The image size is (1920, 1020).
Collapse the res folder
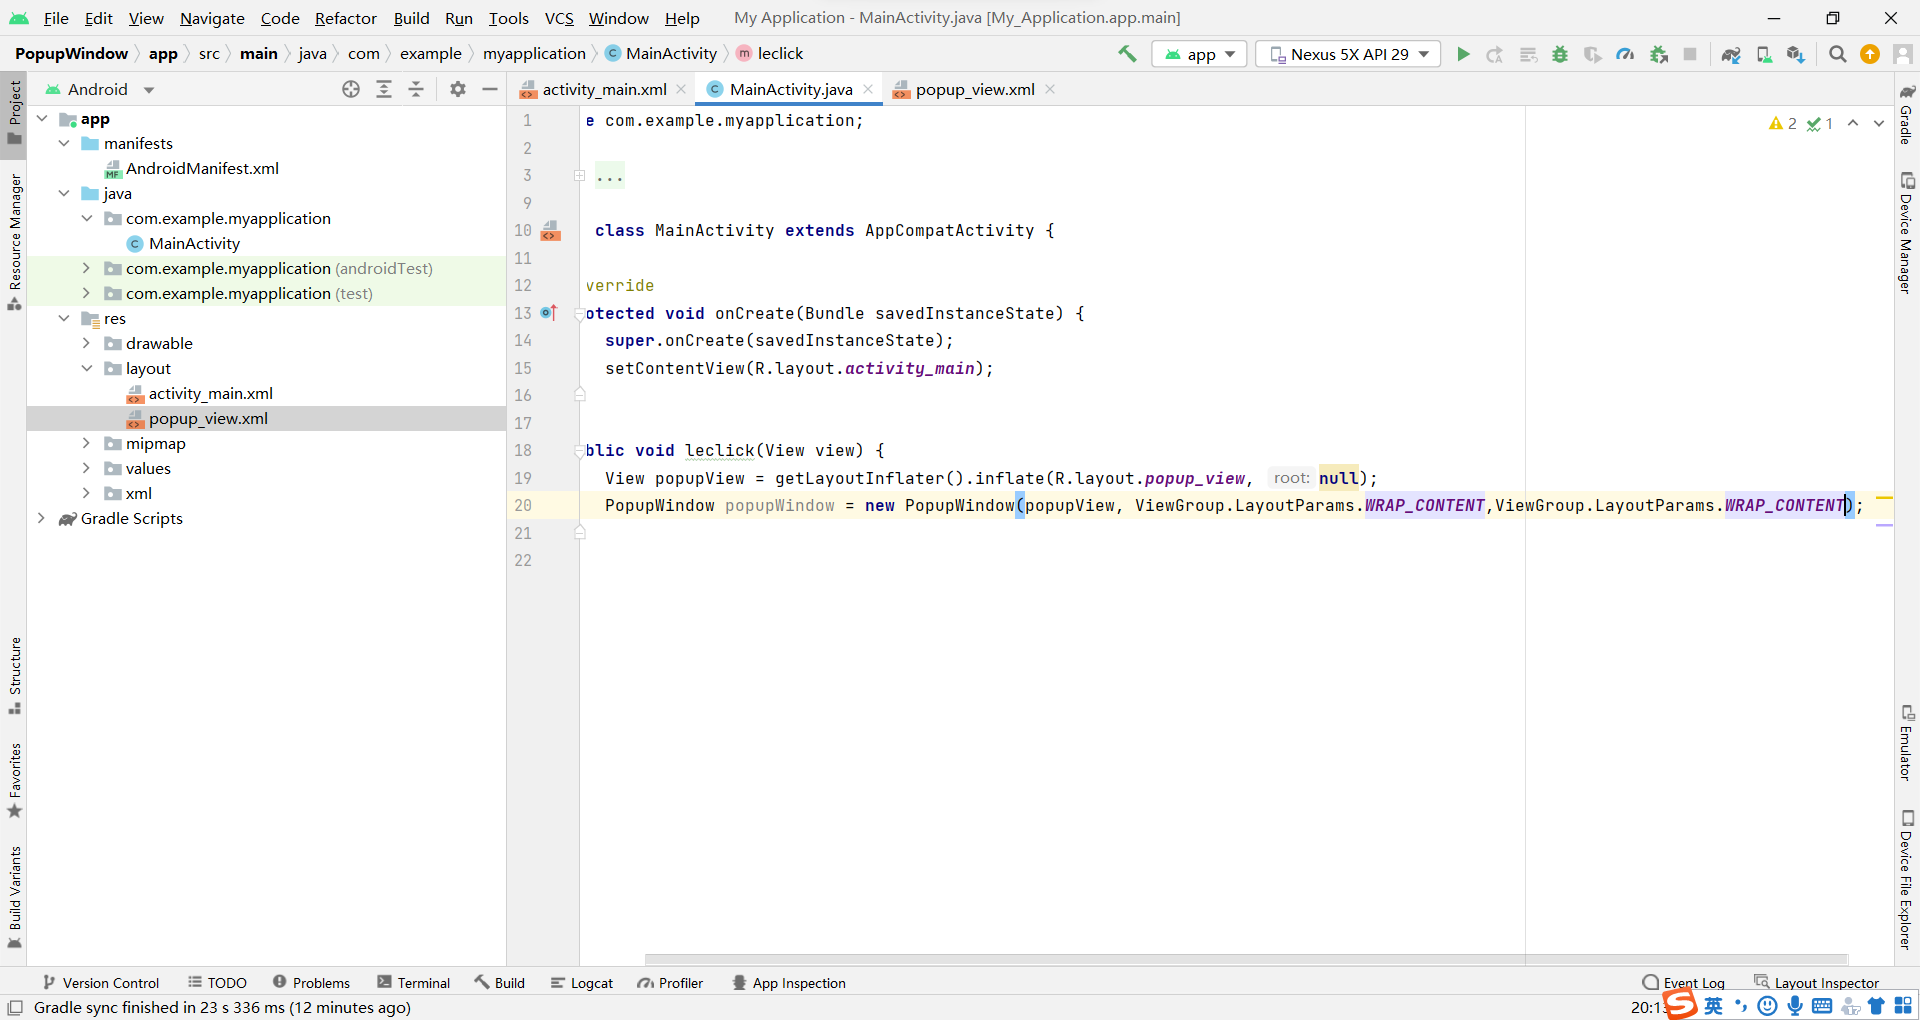click(64, 318)
